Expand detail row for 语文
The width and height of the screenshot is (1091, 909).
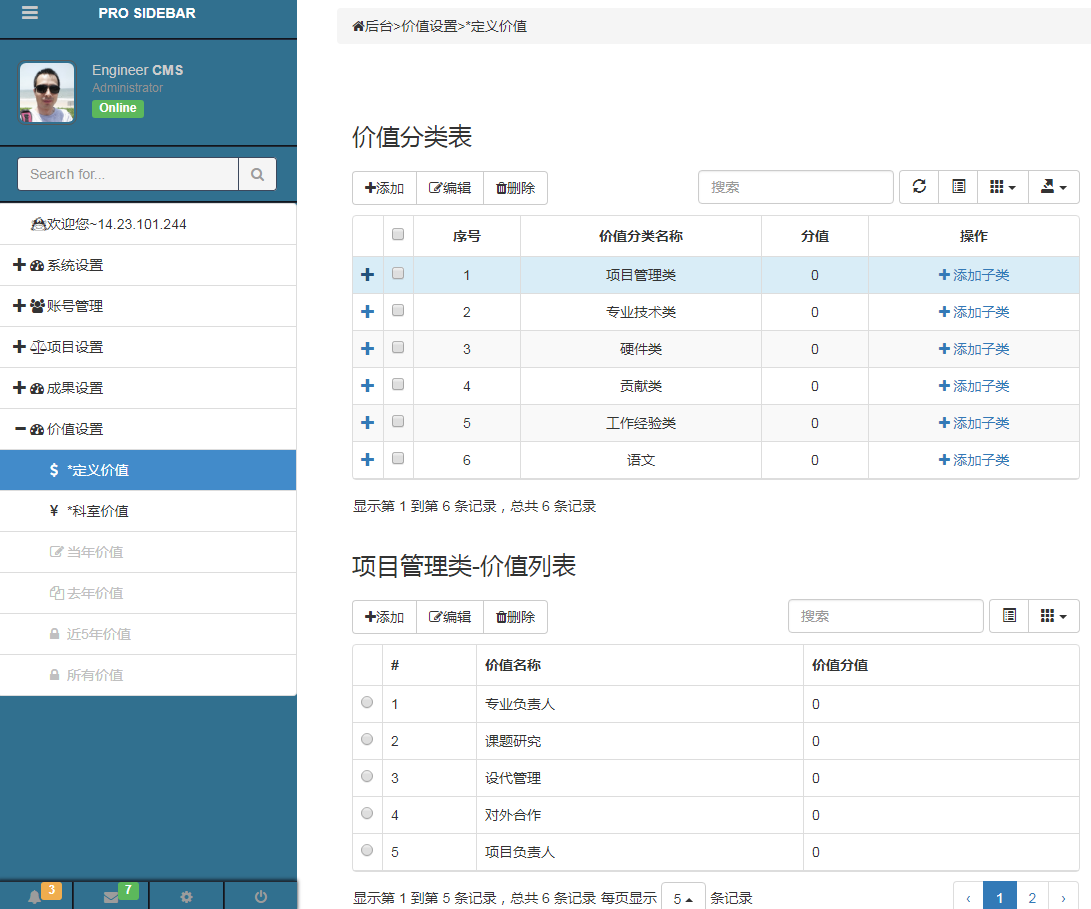368,459
